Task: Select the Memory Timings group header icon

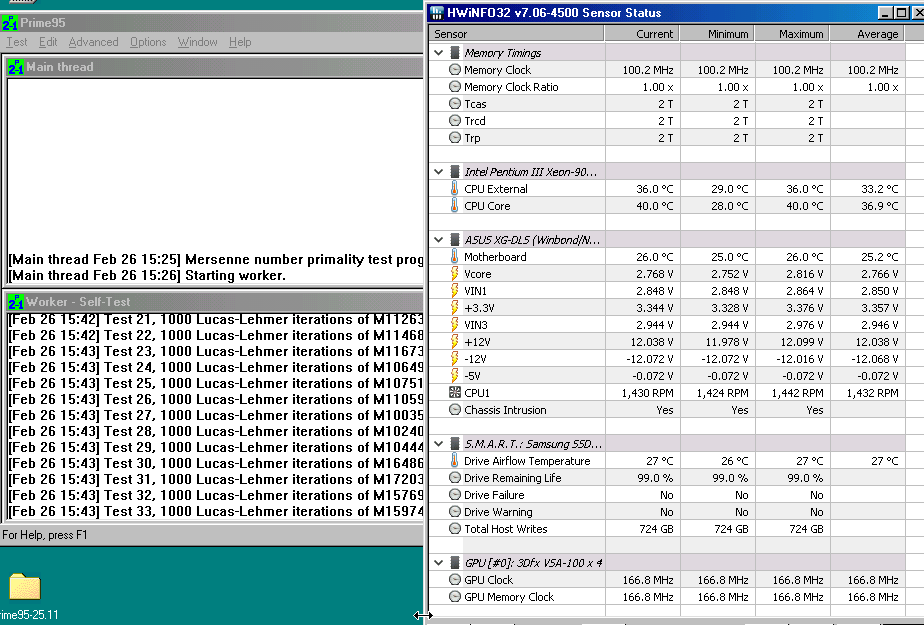Action: 454,53
